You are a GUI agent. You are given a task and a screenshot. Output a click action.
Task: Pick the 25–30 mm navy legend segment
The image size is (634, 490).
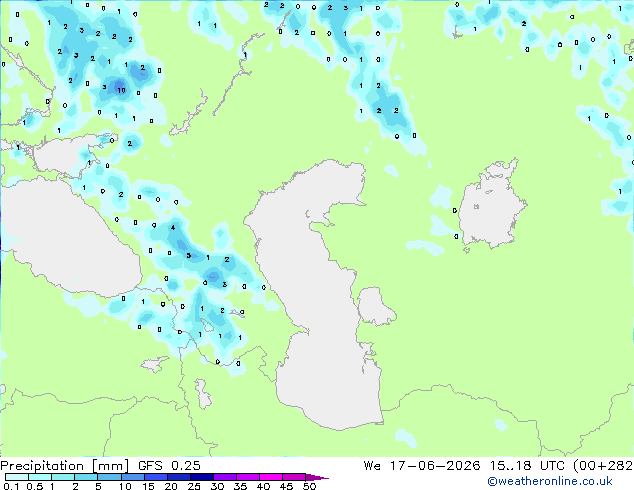pyautogui.click(x=202, y=477)
